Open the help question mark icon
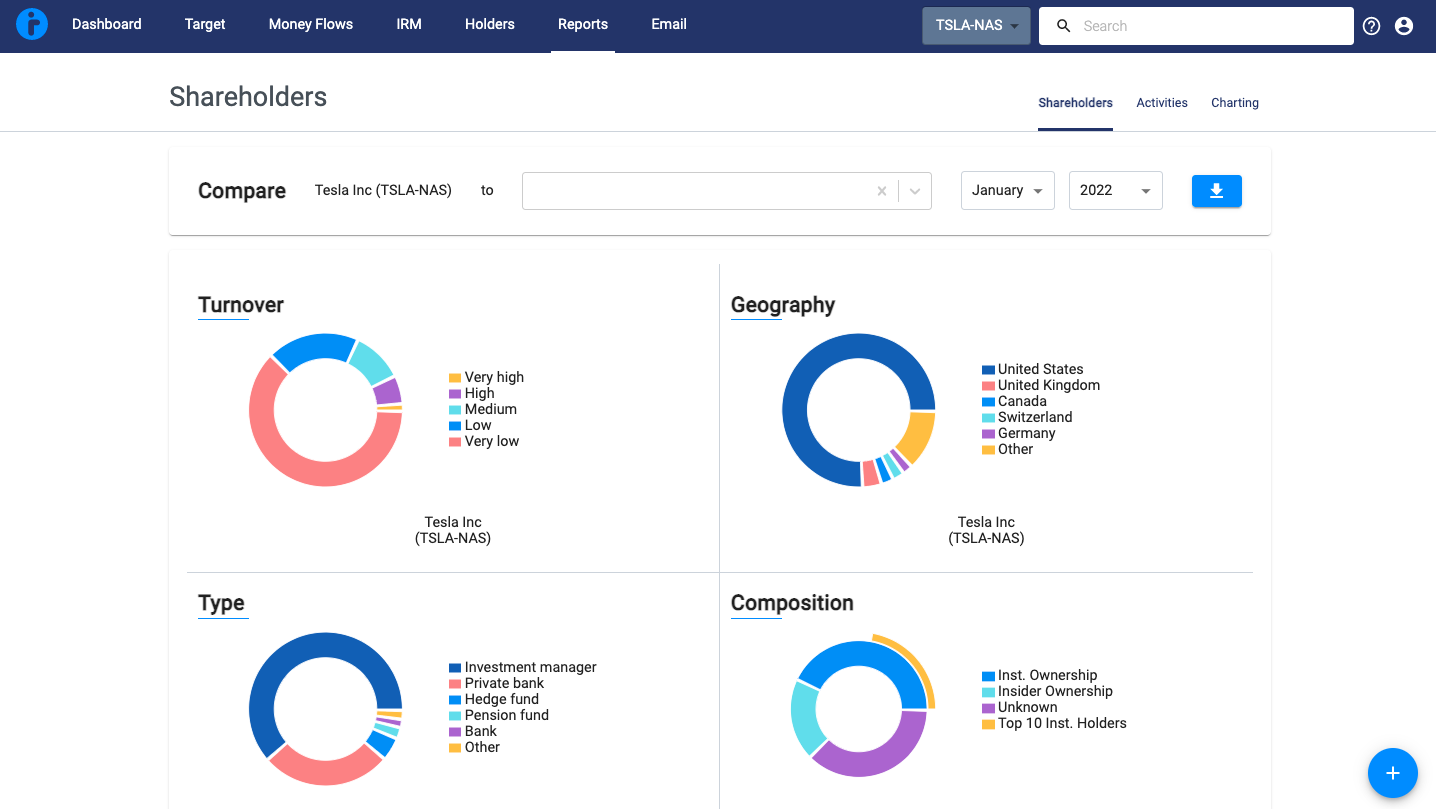 tap(1371, 26)
